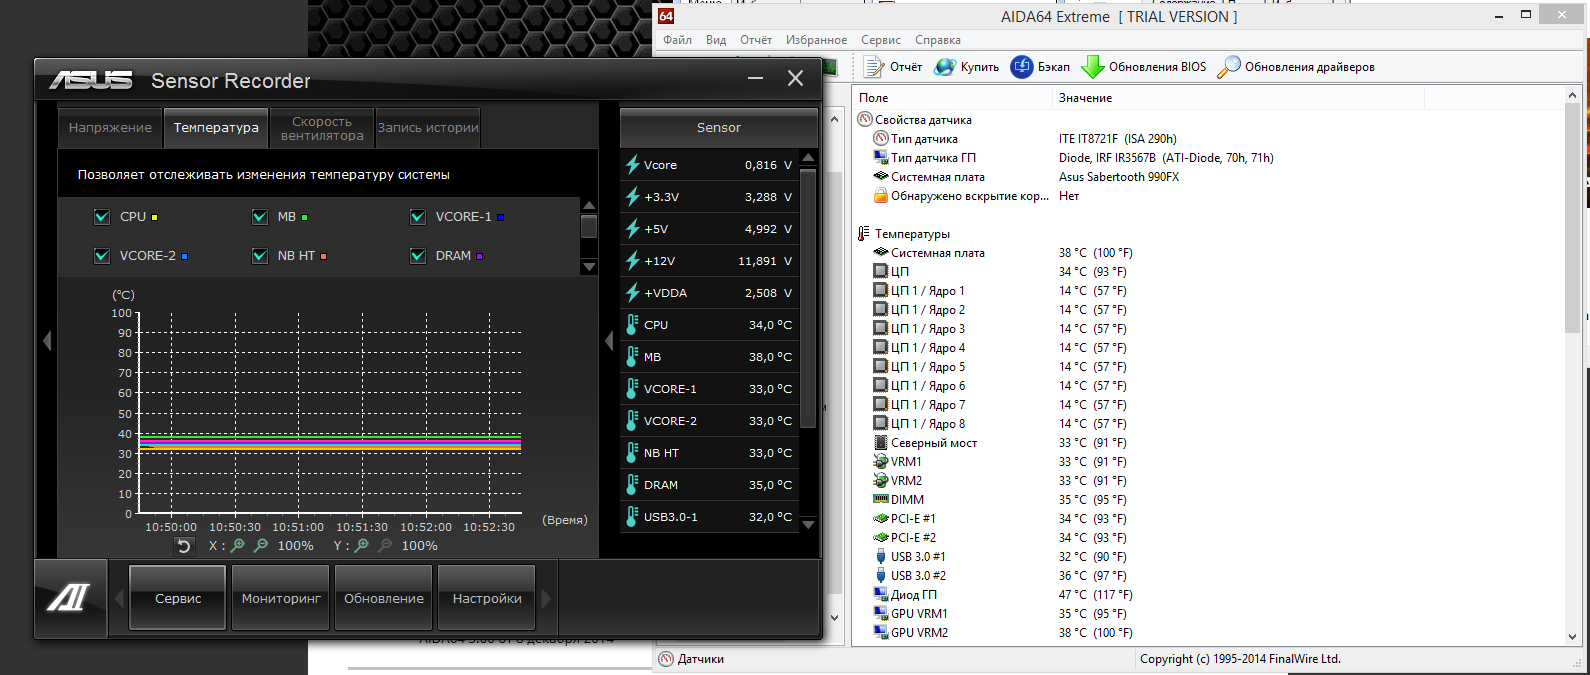
Task: Click the AIDA64 red 64 title bar icon
Action: [667, 16]
